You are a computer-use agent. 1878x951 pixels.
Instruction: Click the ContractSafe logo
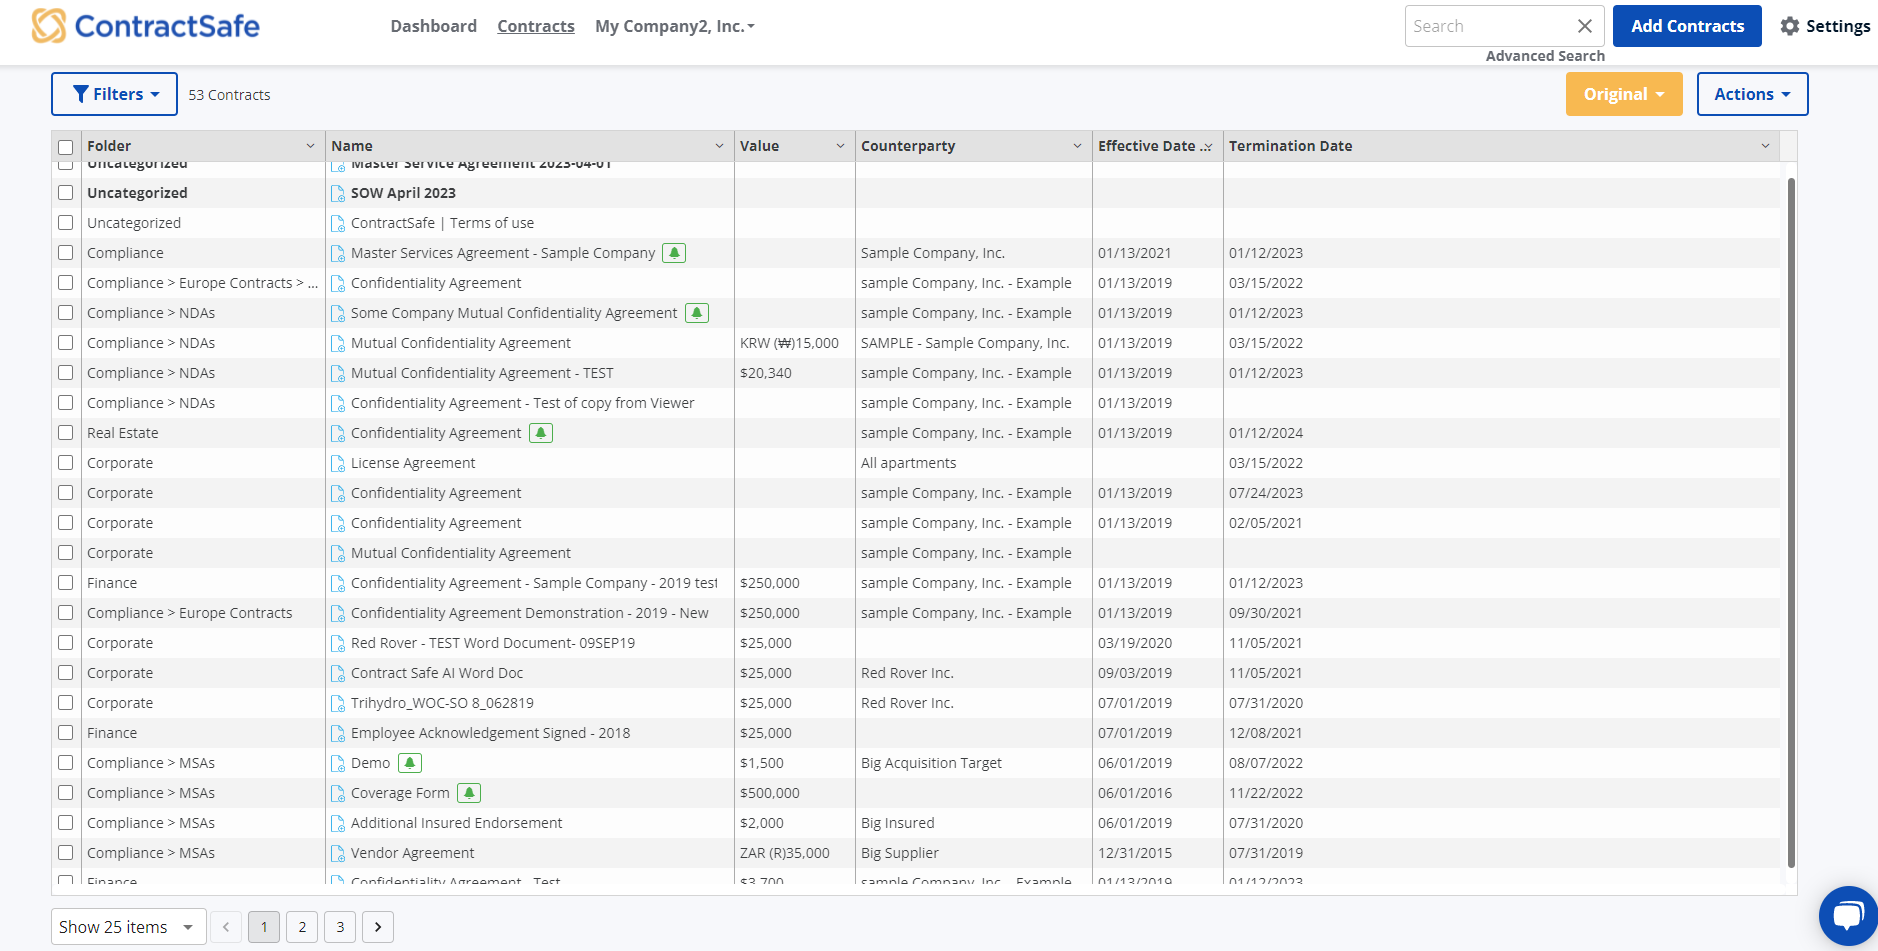[146, 26]
